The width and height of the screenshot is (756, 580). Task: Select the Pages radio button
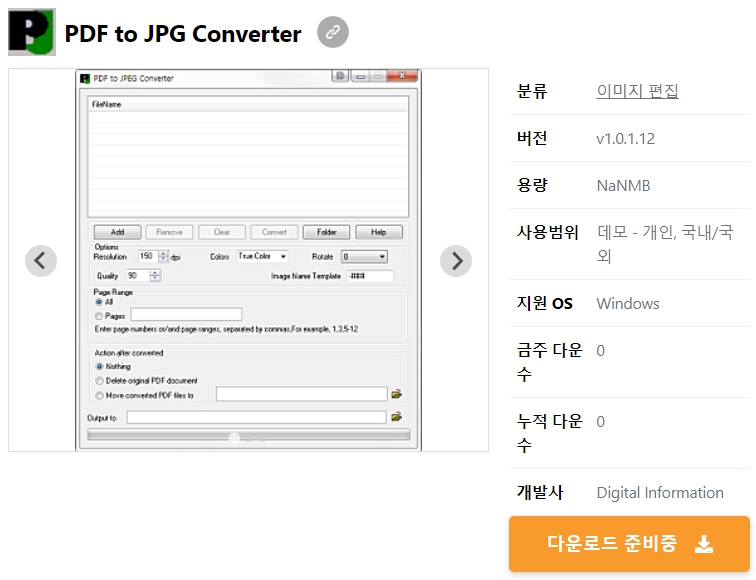[99, 316]
